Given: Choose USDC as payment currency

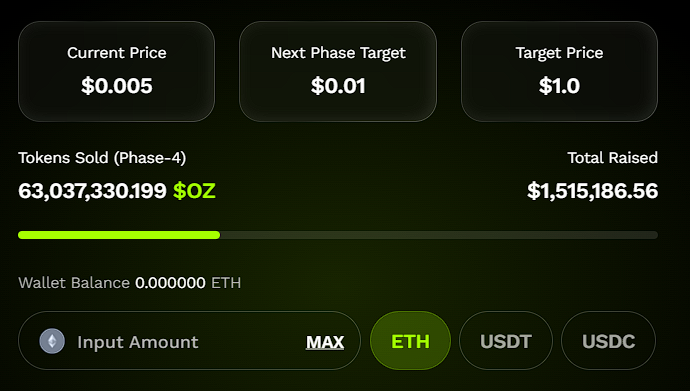Looking at the screenshot, I should [x=608, y=341].
